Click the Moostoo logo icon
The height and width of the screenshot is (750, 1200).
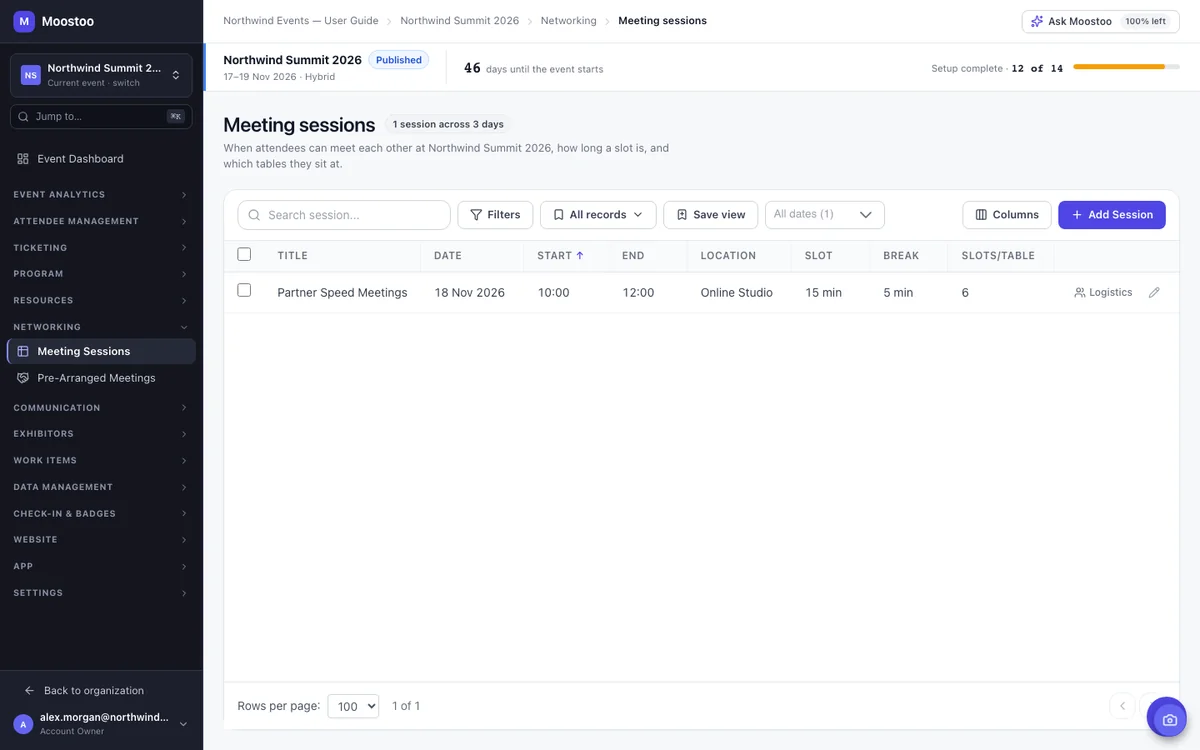tap(23, 21)
